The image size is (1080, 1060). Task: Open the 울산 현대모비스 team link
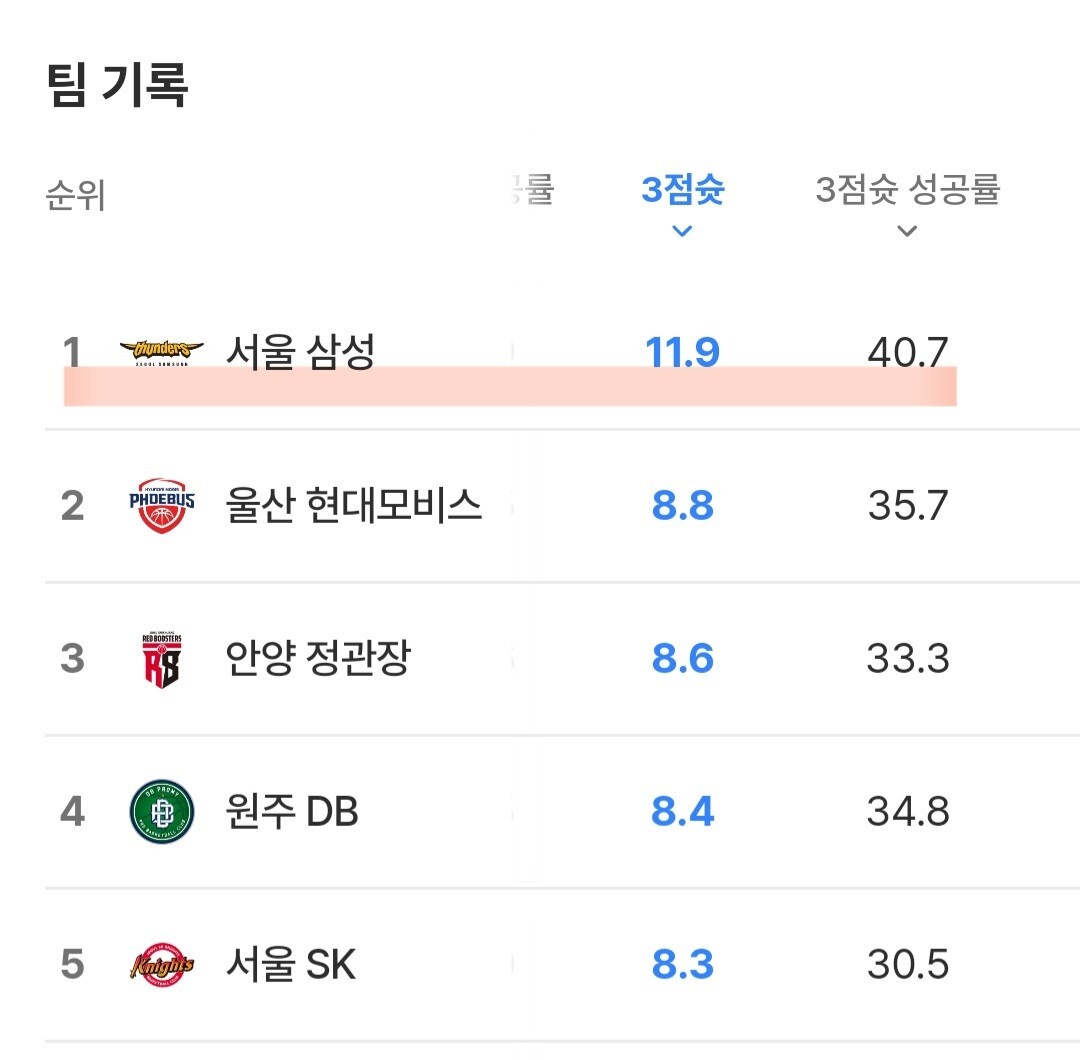(354, 506)
